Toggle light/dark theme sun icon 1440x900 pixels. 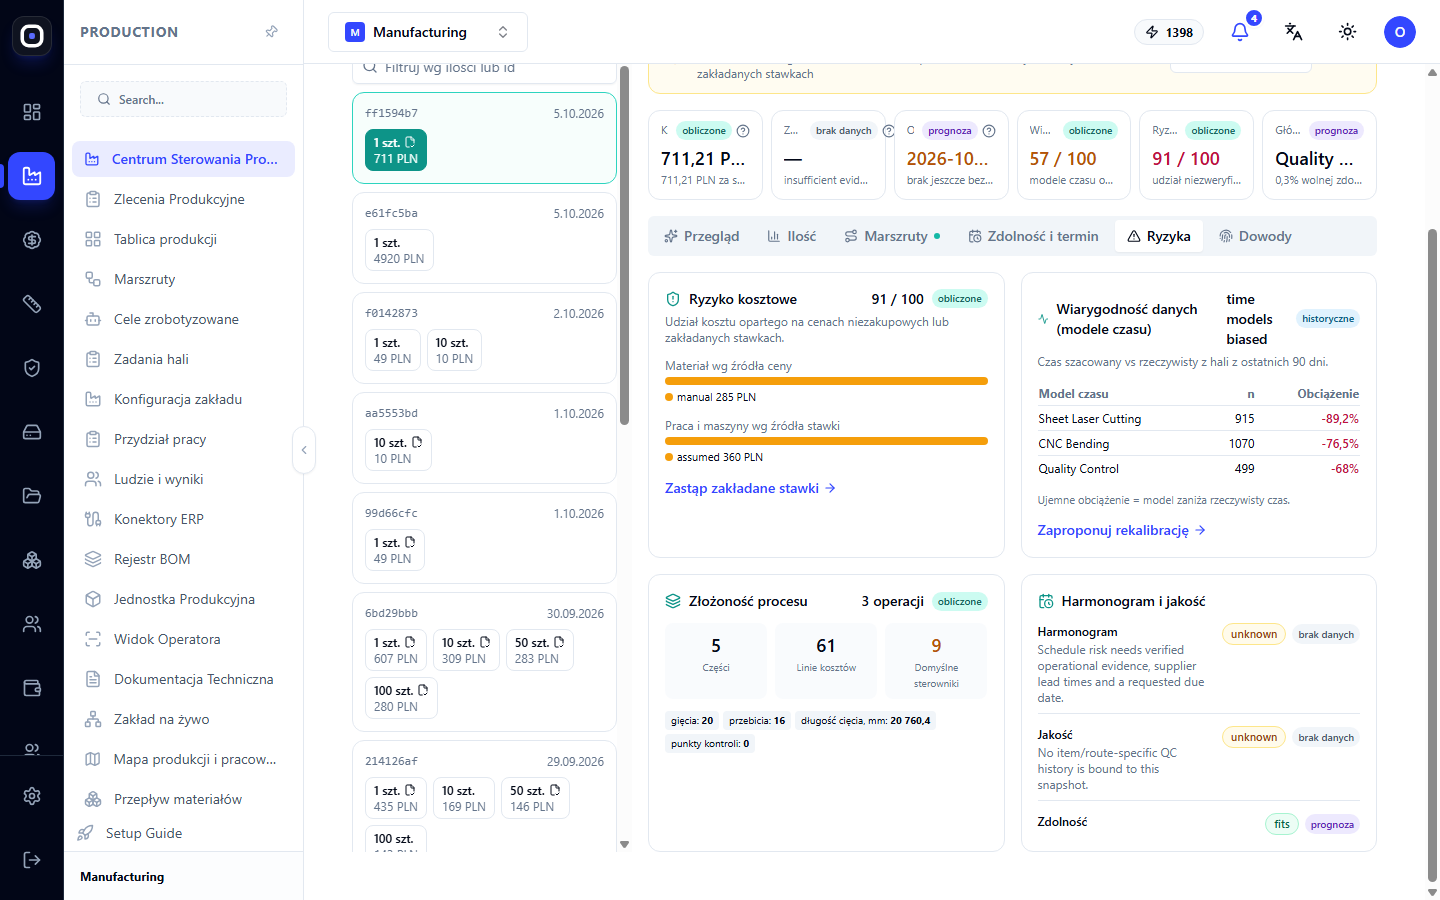coord(1347,32)
